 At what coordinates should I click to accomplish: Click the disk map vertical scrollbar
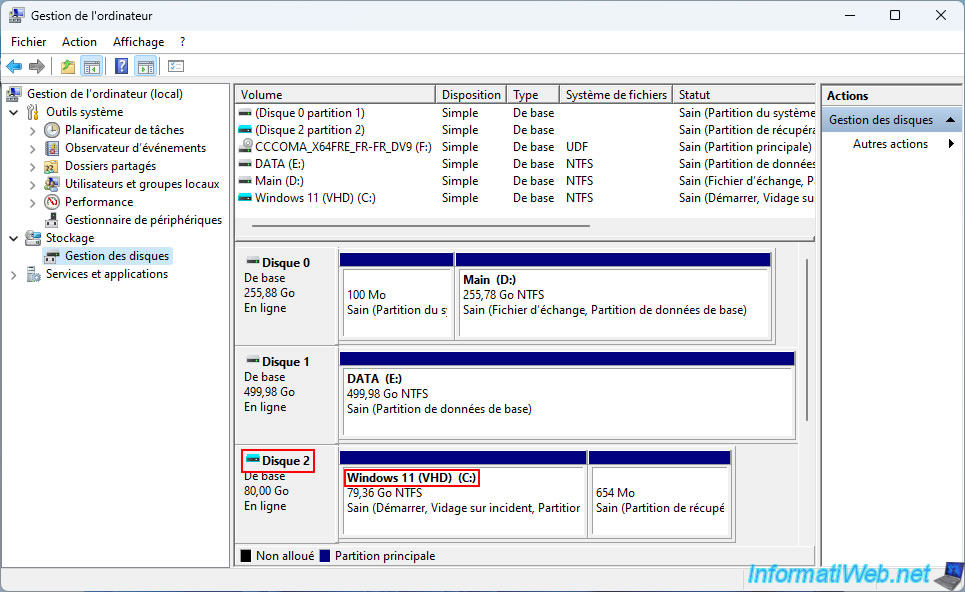coord(806,340)
